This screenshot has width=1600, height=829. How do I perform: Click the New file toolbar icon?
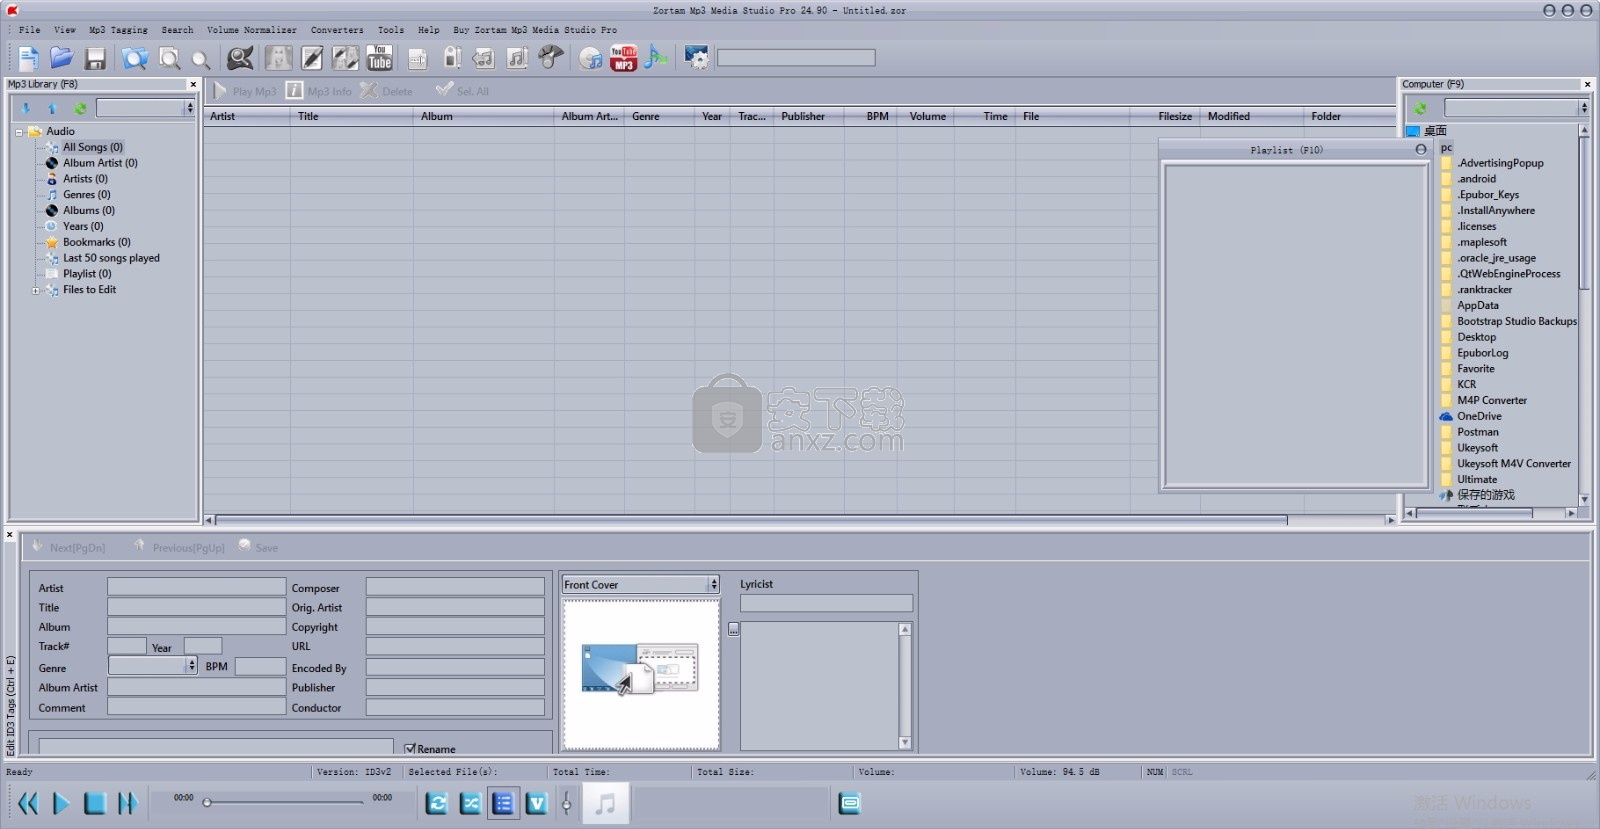point(28,58)
